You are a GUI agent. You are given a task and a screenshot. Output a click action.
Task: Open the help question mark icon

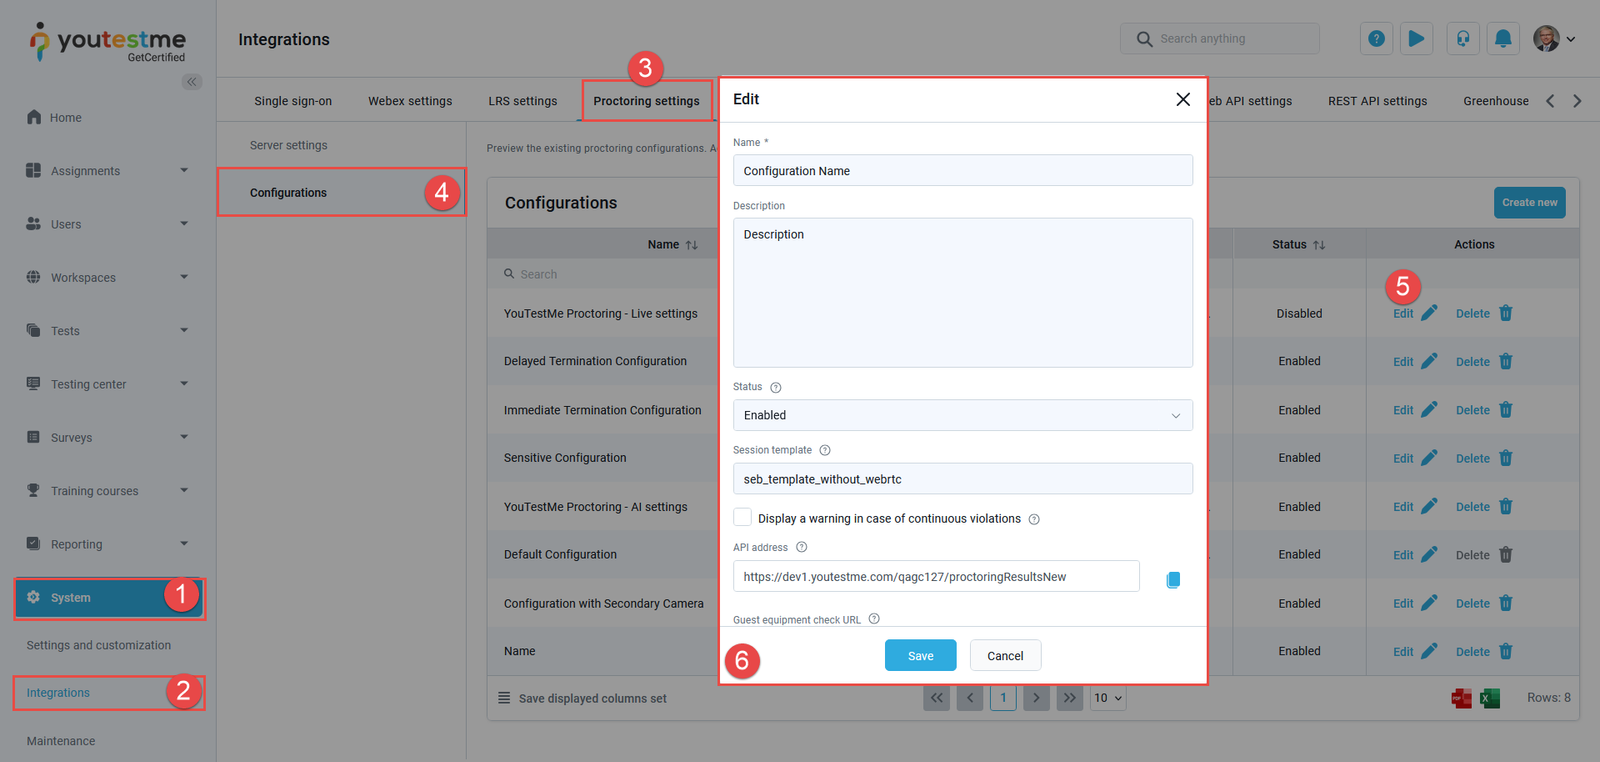[x=1377, y=39]
